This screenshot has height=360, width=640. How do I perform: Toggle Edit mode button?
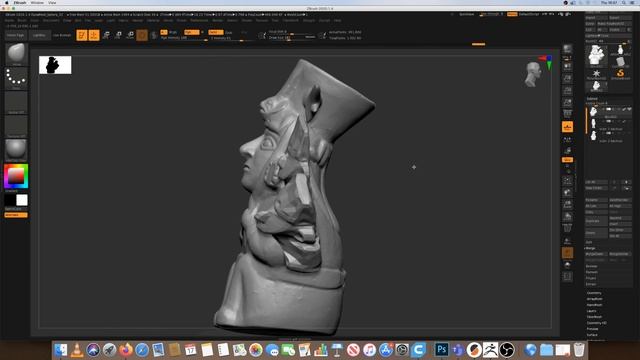(x=82, y=35)
